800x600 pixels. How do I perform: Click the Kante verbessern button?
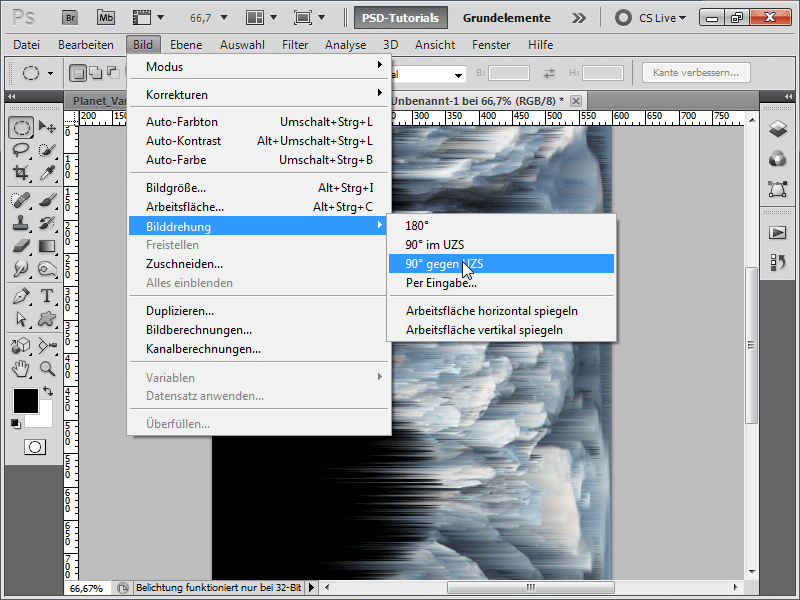[696, 72]
